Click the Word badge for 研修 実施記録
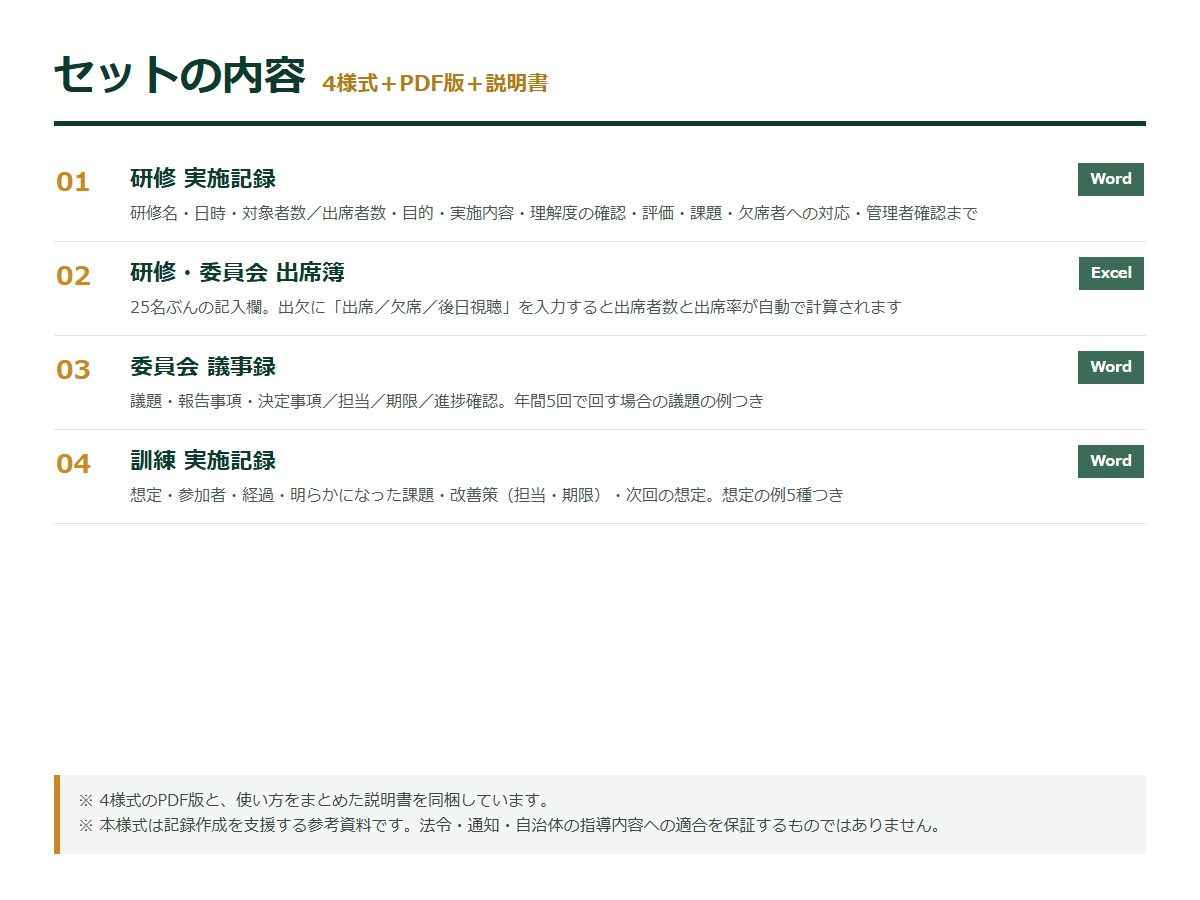This screenshot has width=1200, height=900. tap(1110, 179)
